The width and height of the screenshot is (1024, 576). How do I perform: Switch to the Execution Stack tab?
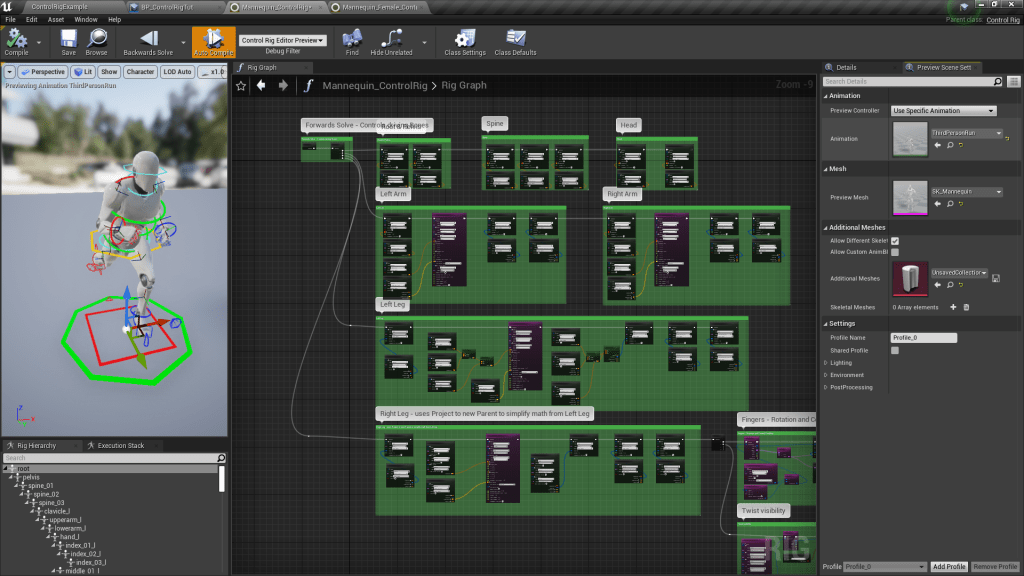coord(120,445)
